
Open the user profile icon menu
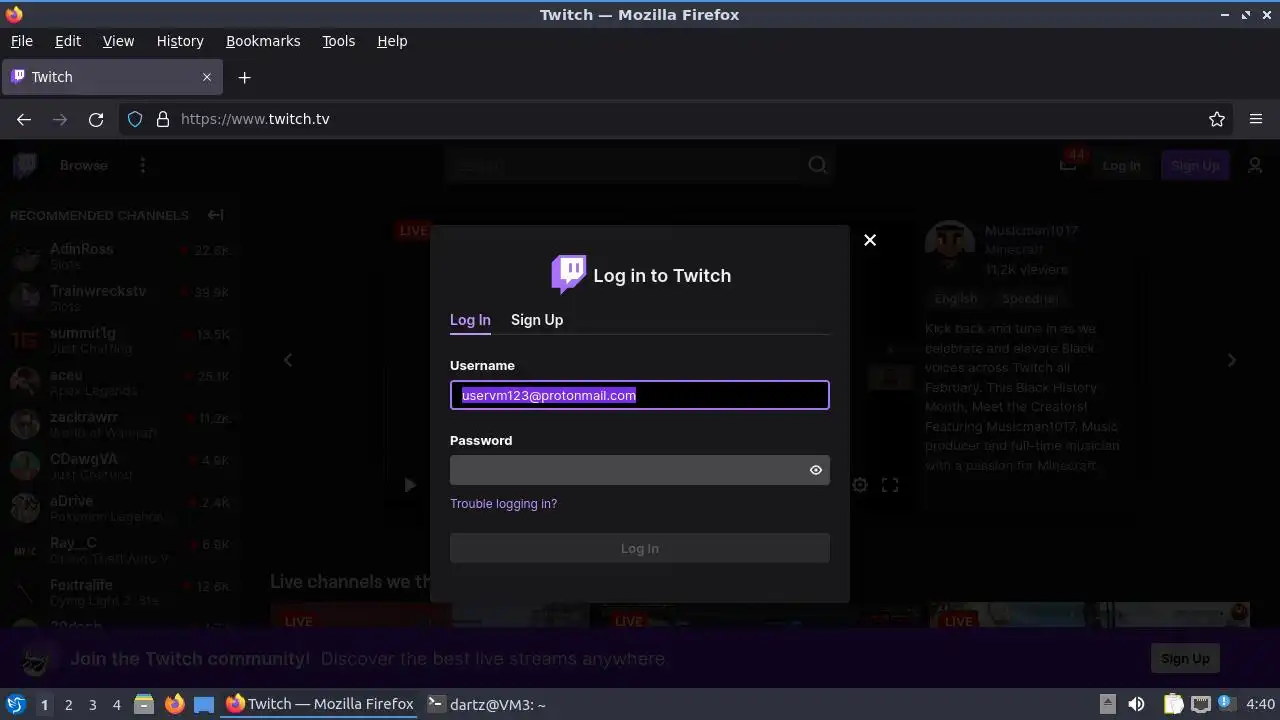pyautogui.click(x=1255, y=165)
